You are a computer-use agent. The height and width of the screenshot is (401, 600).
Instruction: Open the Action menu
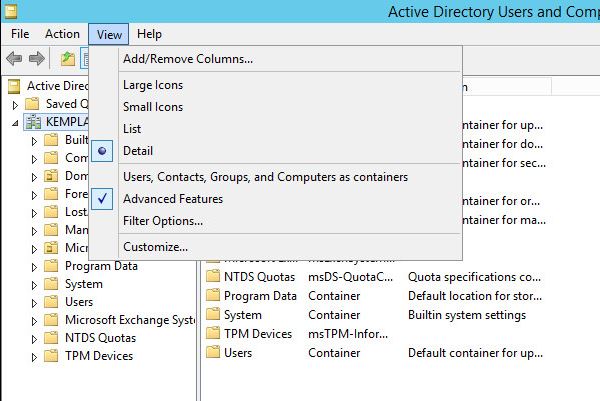pyautogui.click(x=62, y=34)
